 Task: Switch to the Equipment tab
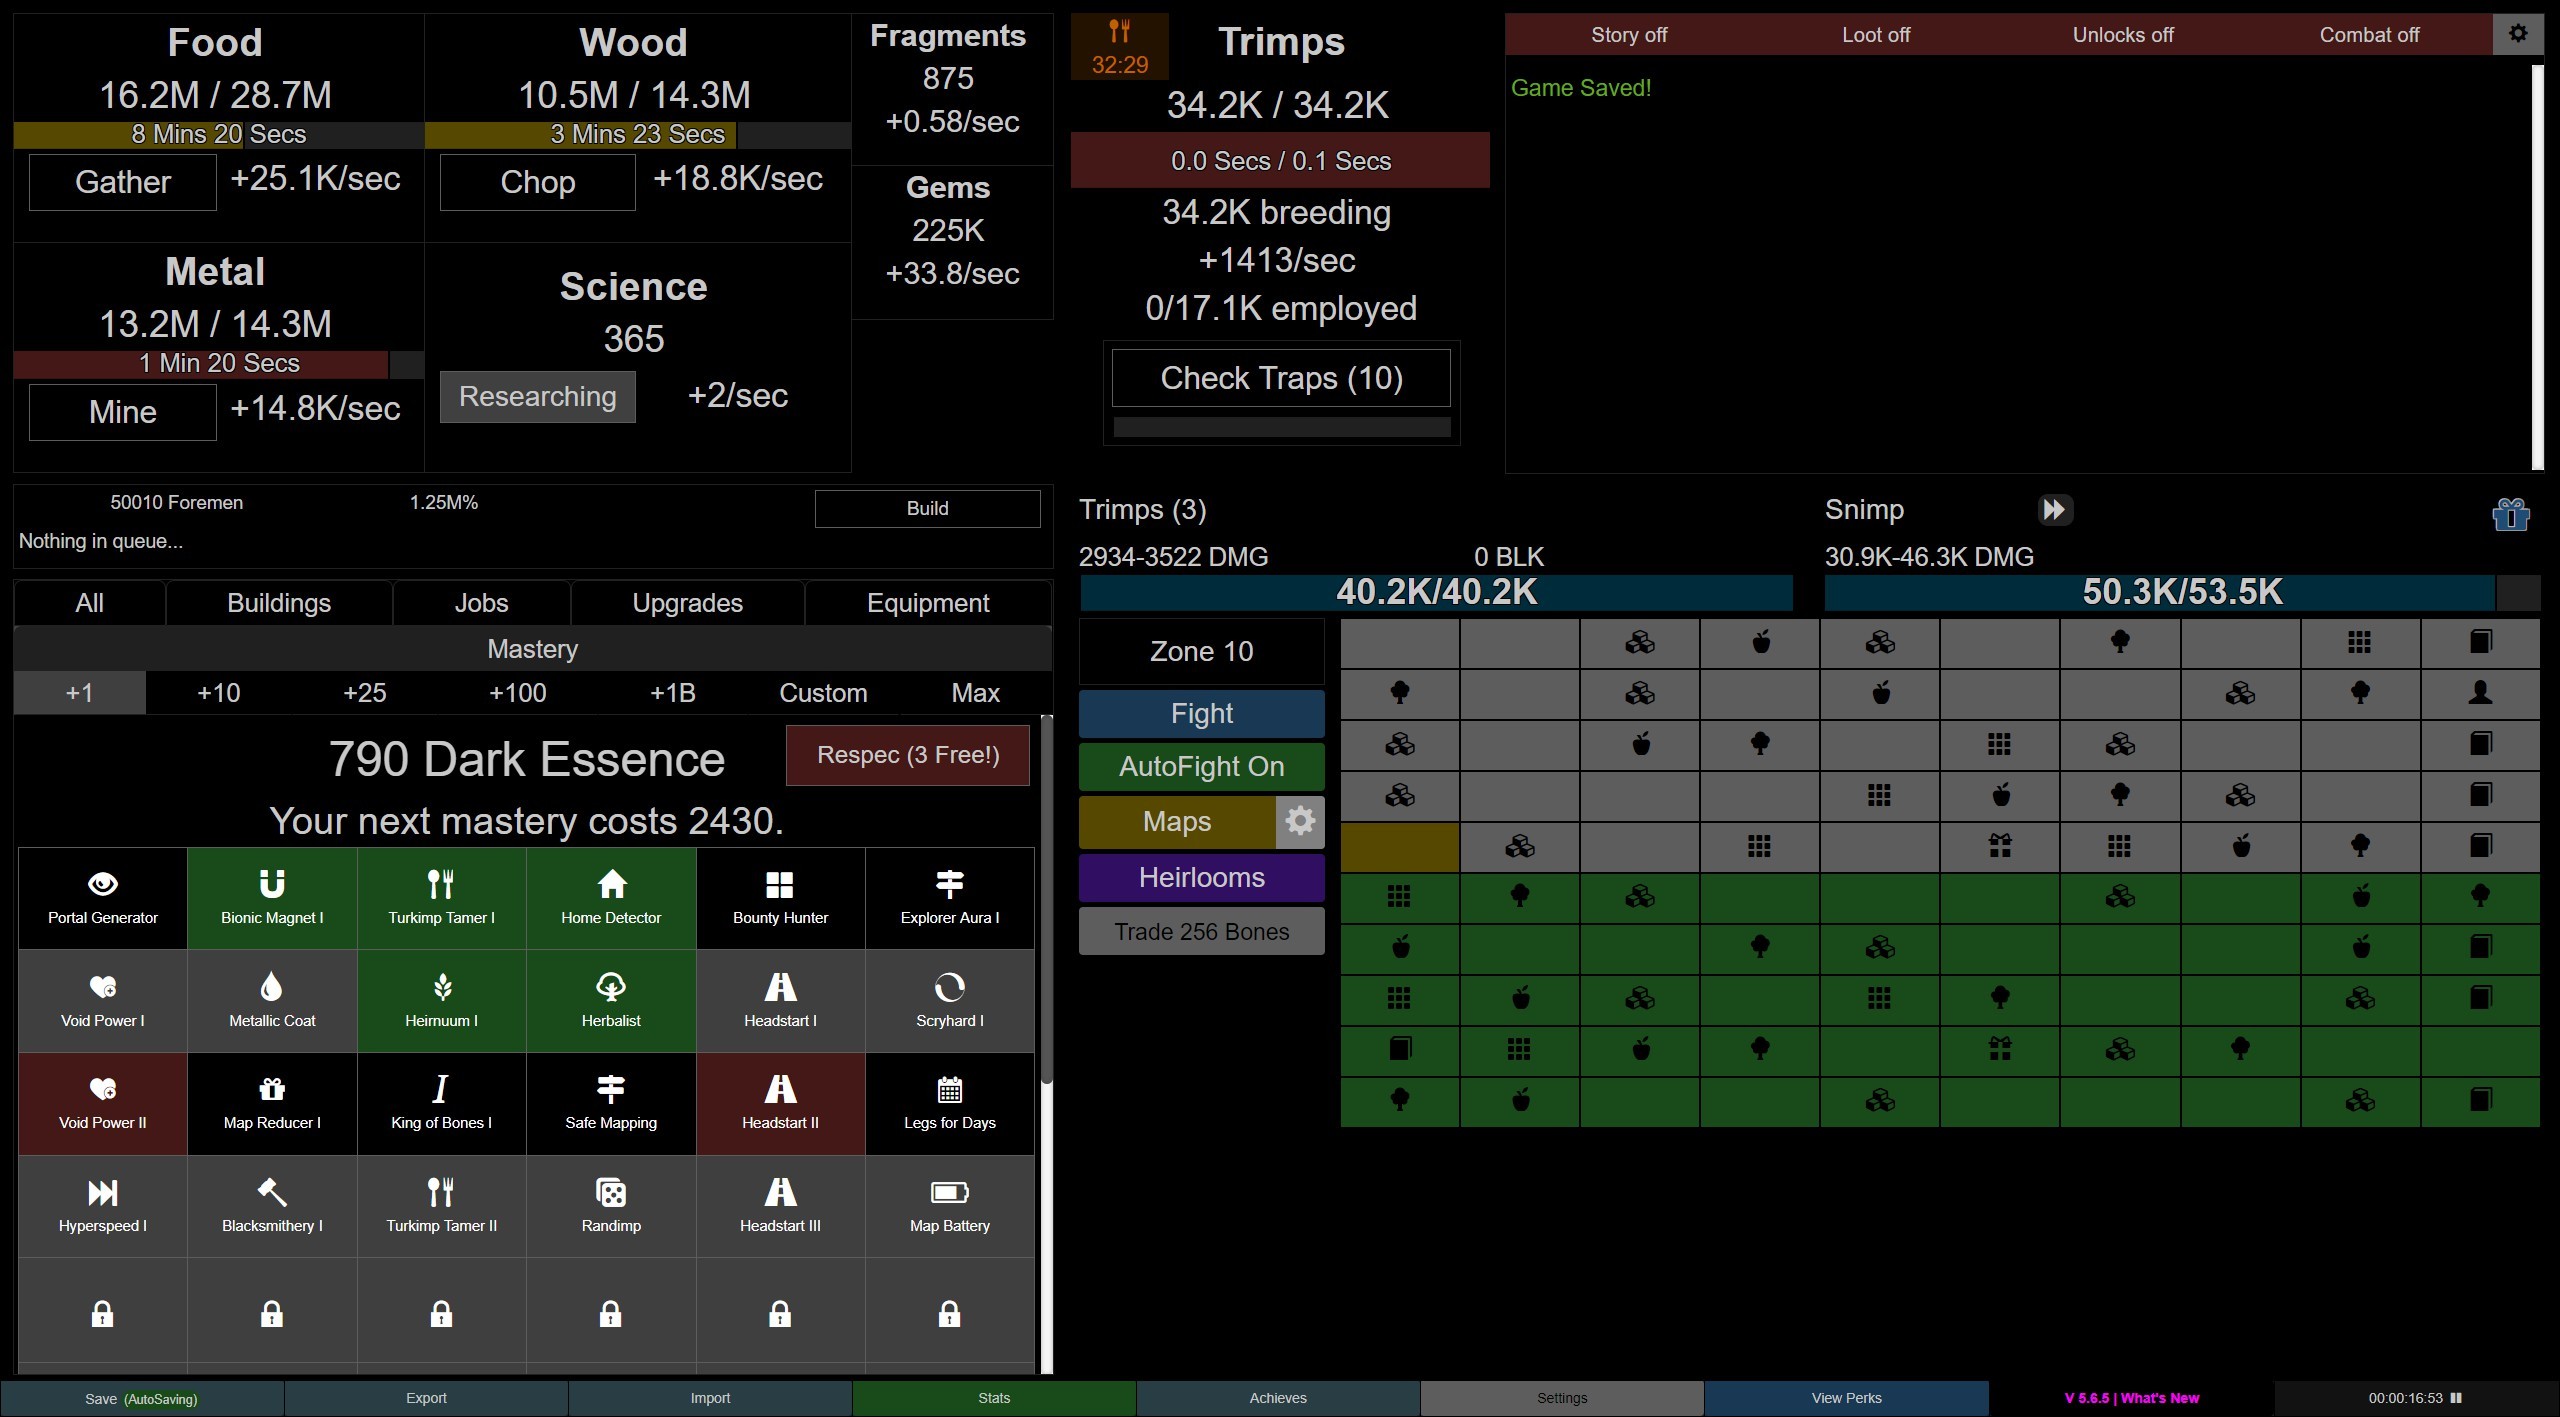click(x=927, y=601)
